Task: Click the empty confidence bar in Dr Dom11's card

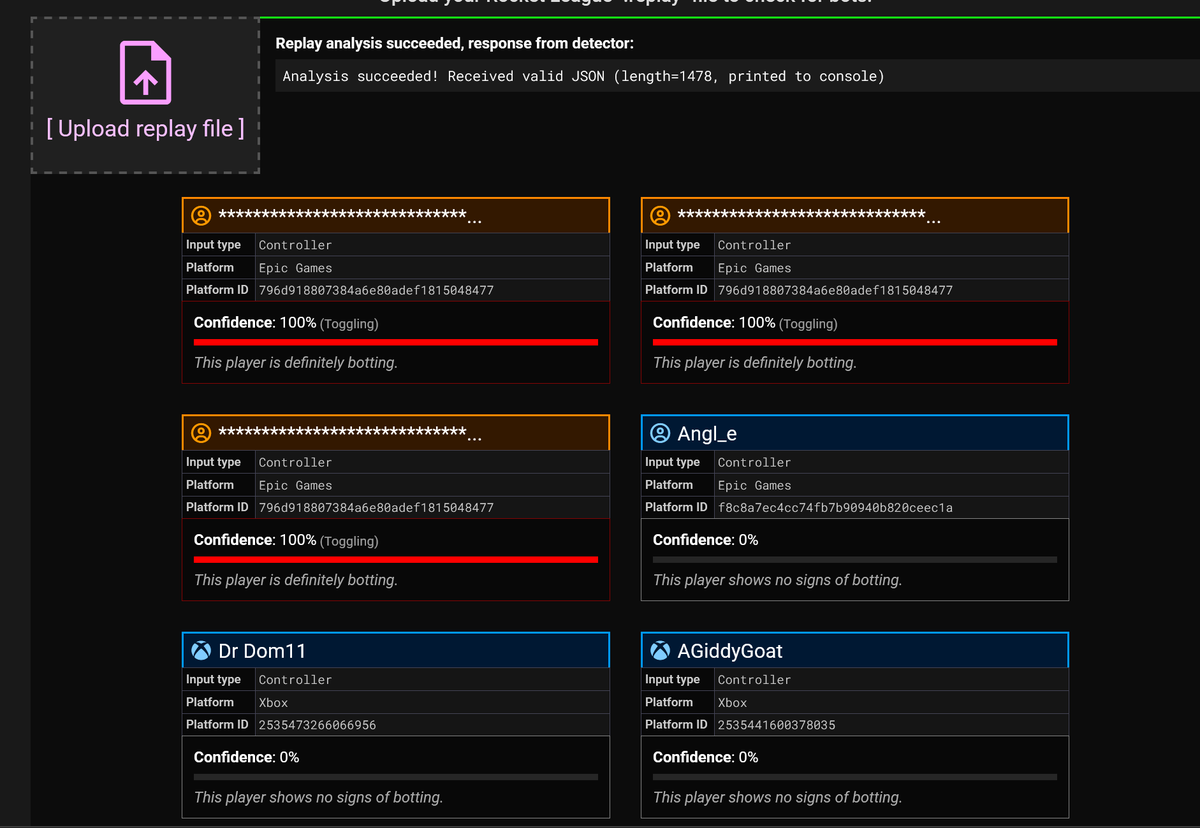Action: [396, 777]
